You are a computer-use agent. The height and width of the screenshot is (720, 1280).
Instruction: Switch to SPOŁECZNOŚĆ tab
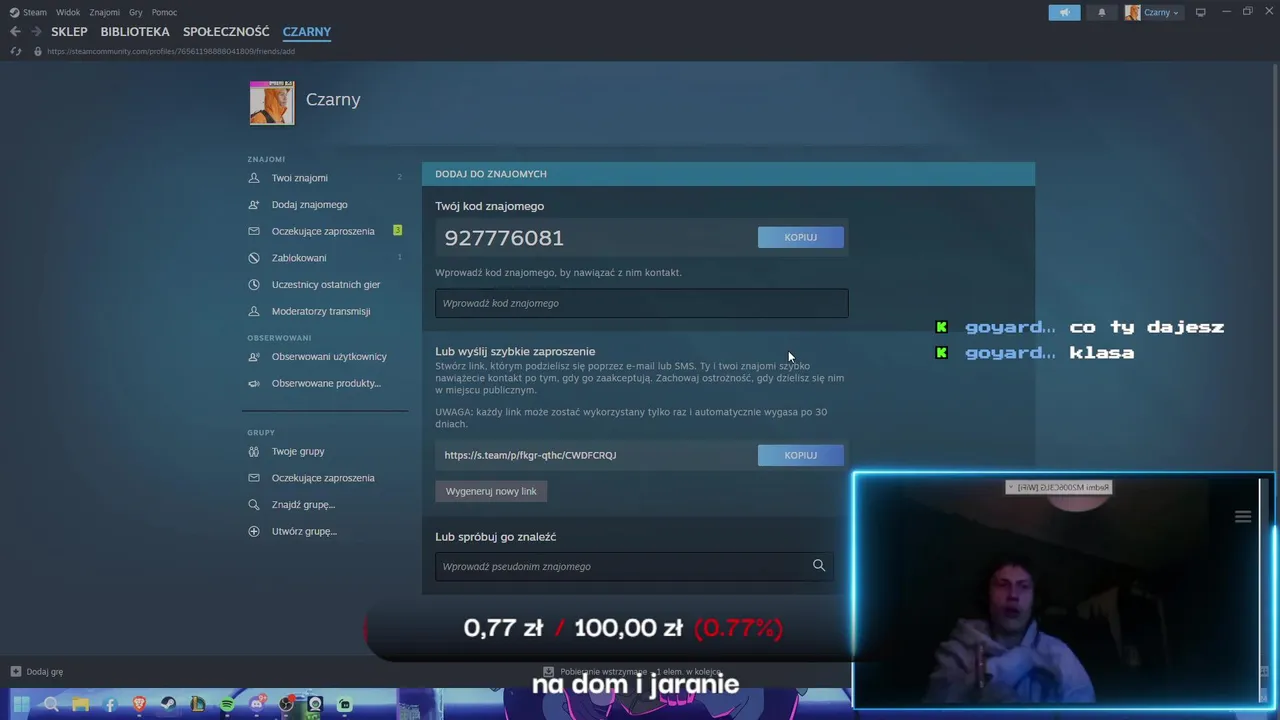point(226,31)
